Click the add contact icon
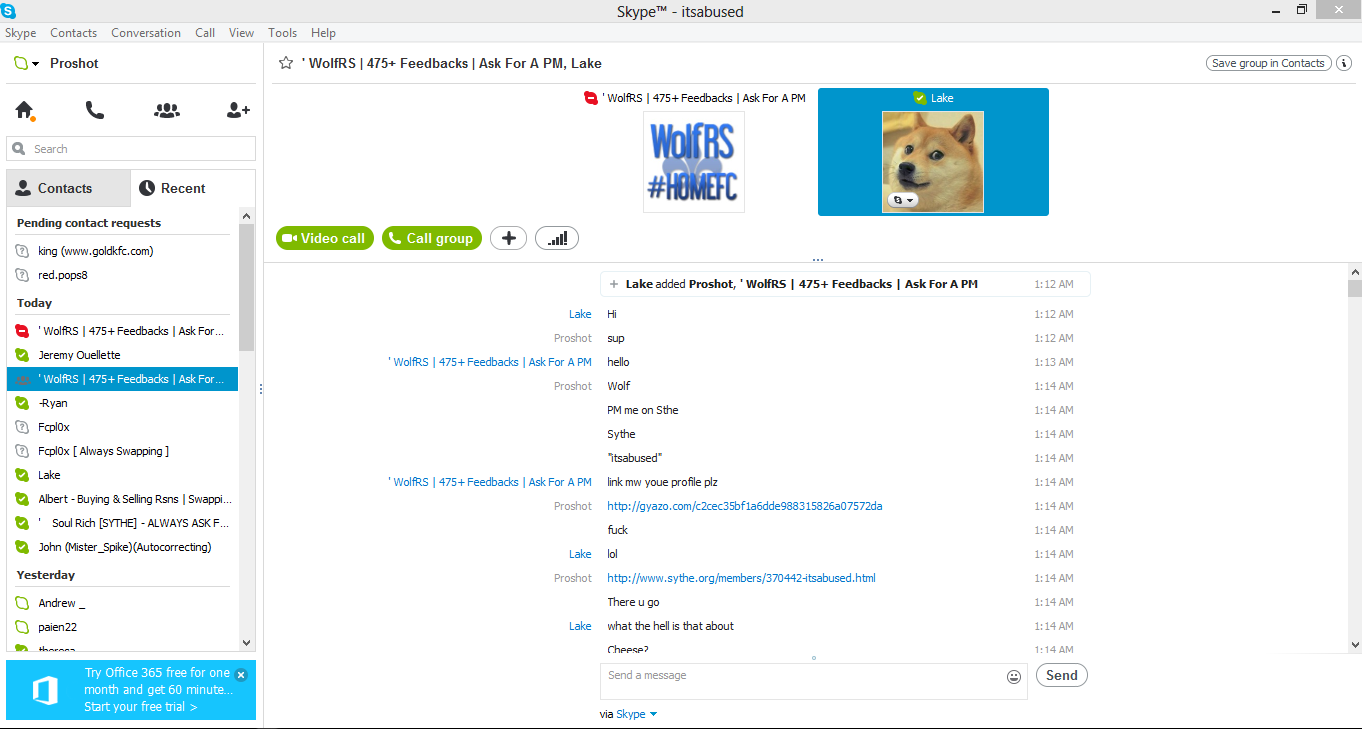 (x=238, y=111)
